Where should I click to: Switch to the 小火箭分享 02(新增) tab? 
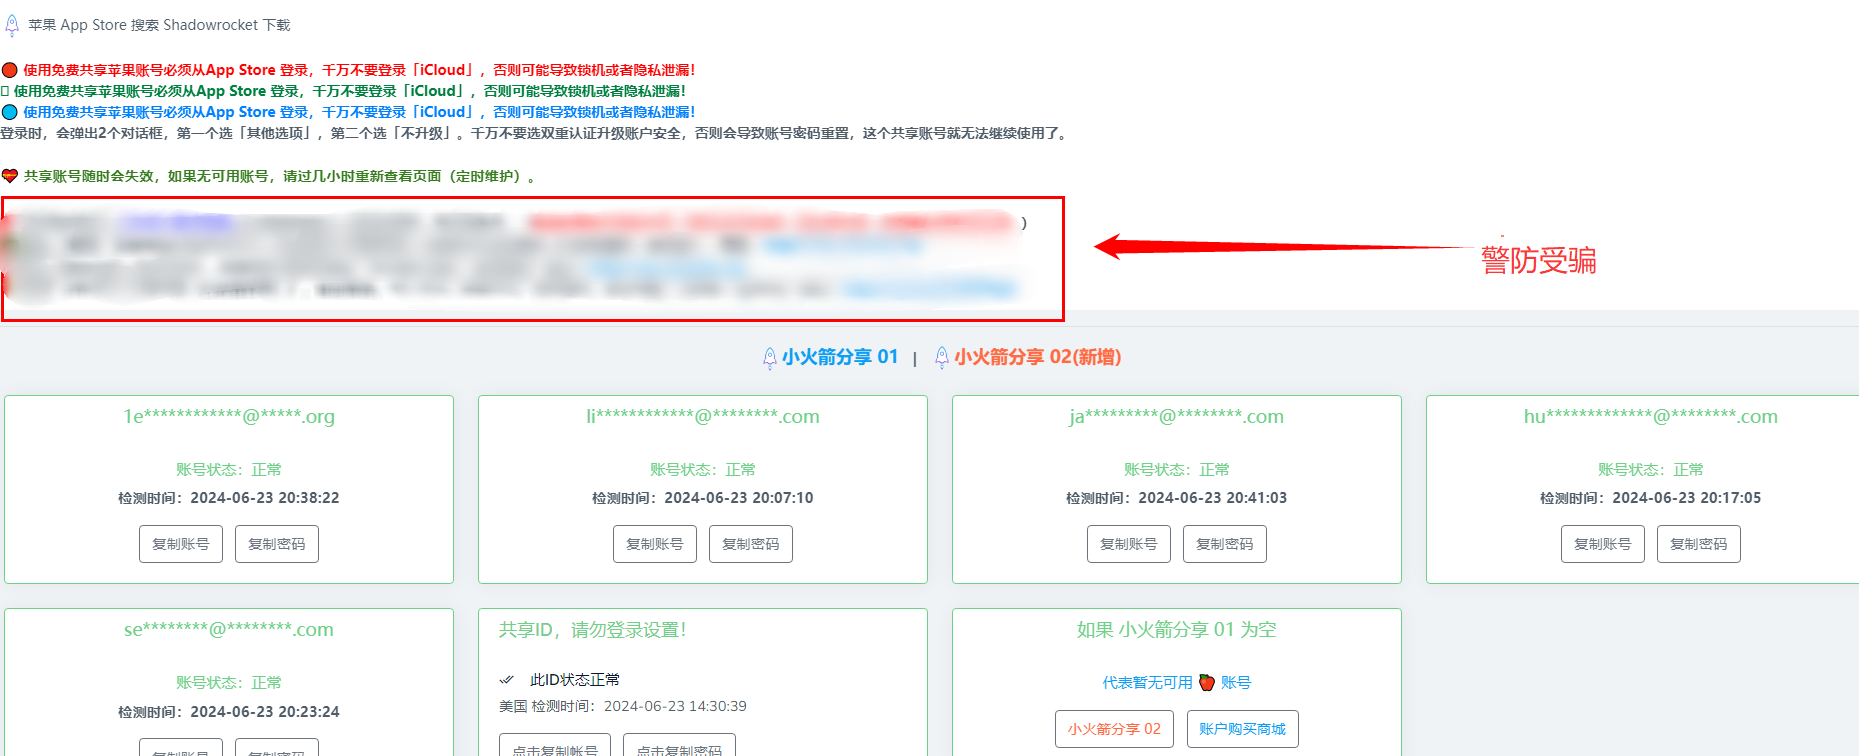point(1037,357)
